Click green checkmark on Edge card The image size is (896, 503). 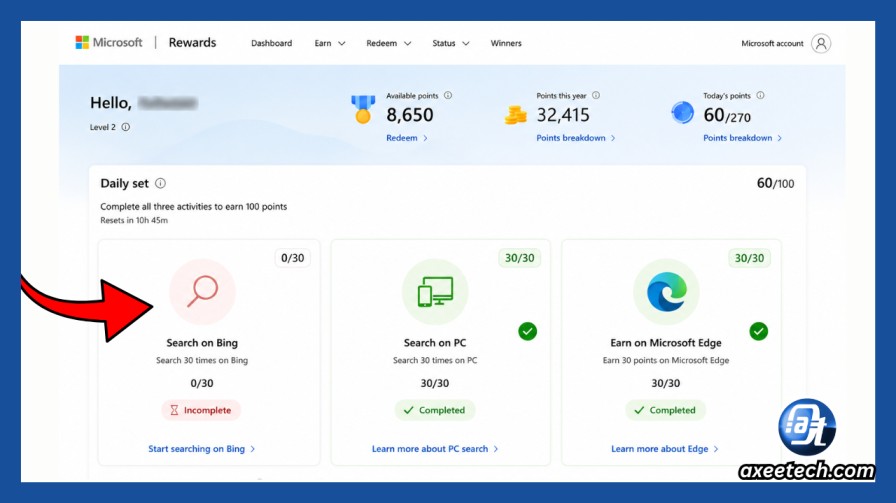[758, 331]
